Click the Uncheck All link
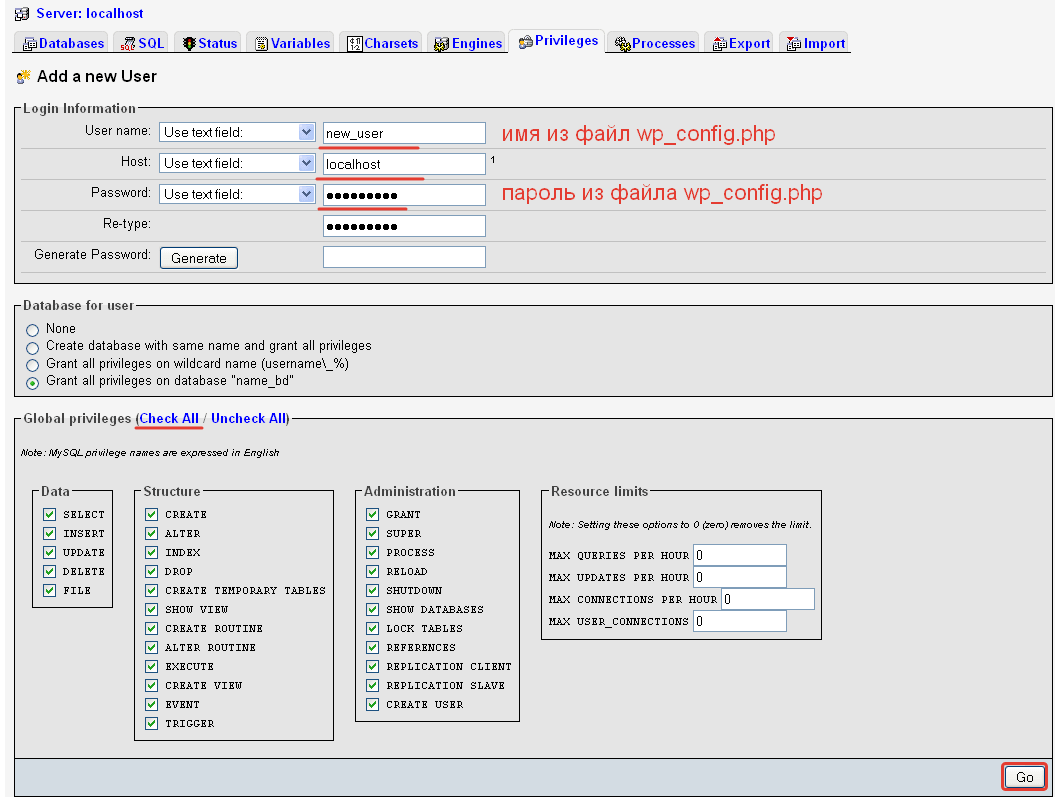Viewport: 1055px width, 797px height. tap(248, 418)
